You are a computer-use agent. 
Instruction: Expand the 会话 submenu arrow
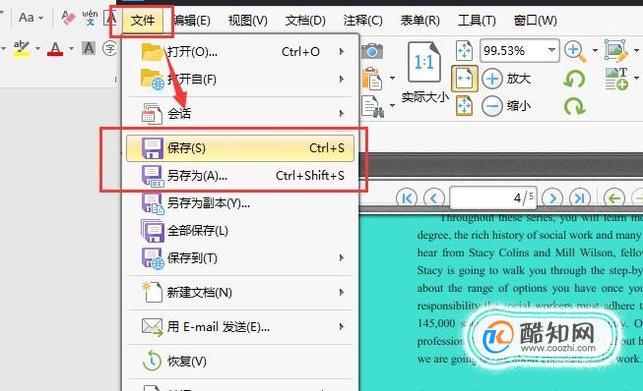[x=341, y=113]
